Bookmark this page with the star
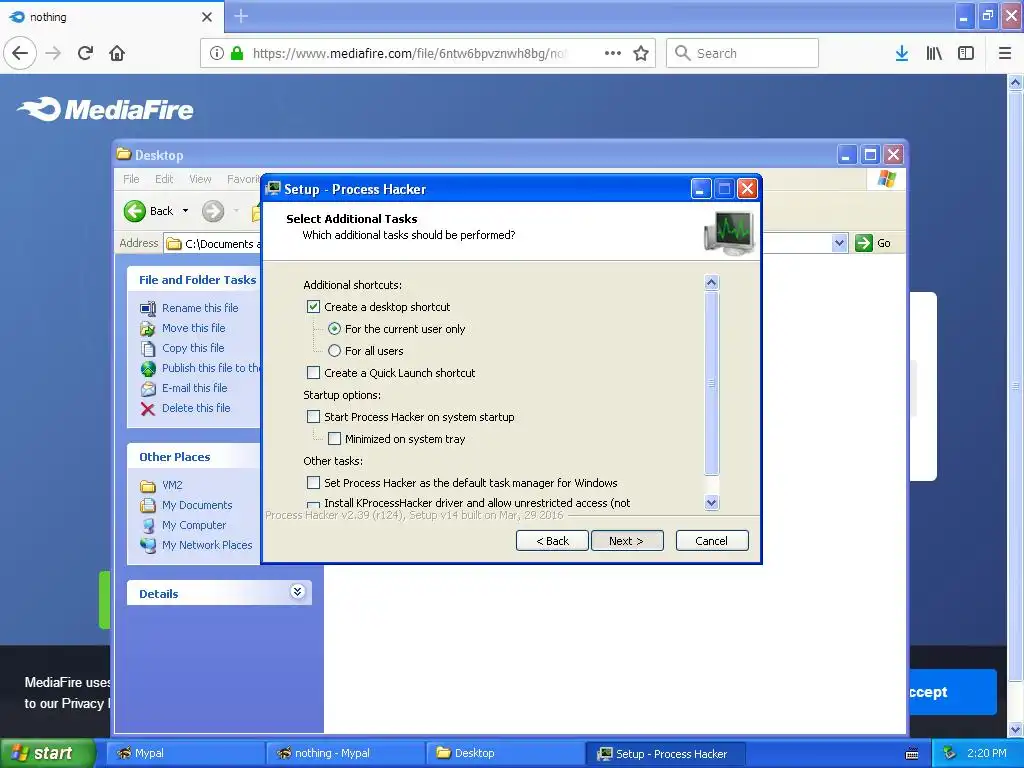Image resolution: width=1024 pixels, height=768 pixels. point(641,53)
